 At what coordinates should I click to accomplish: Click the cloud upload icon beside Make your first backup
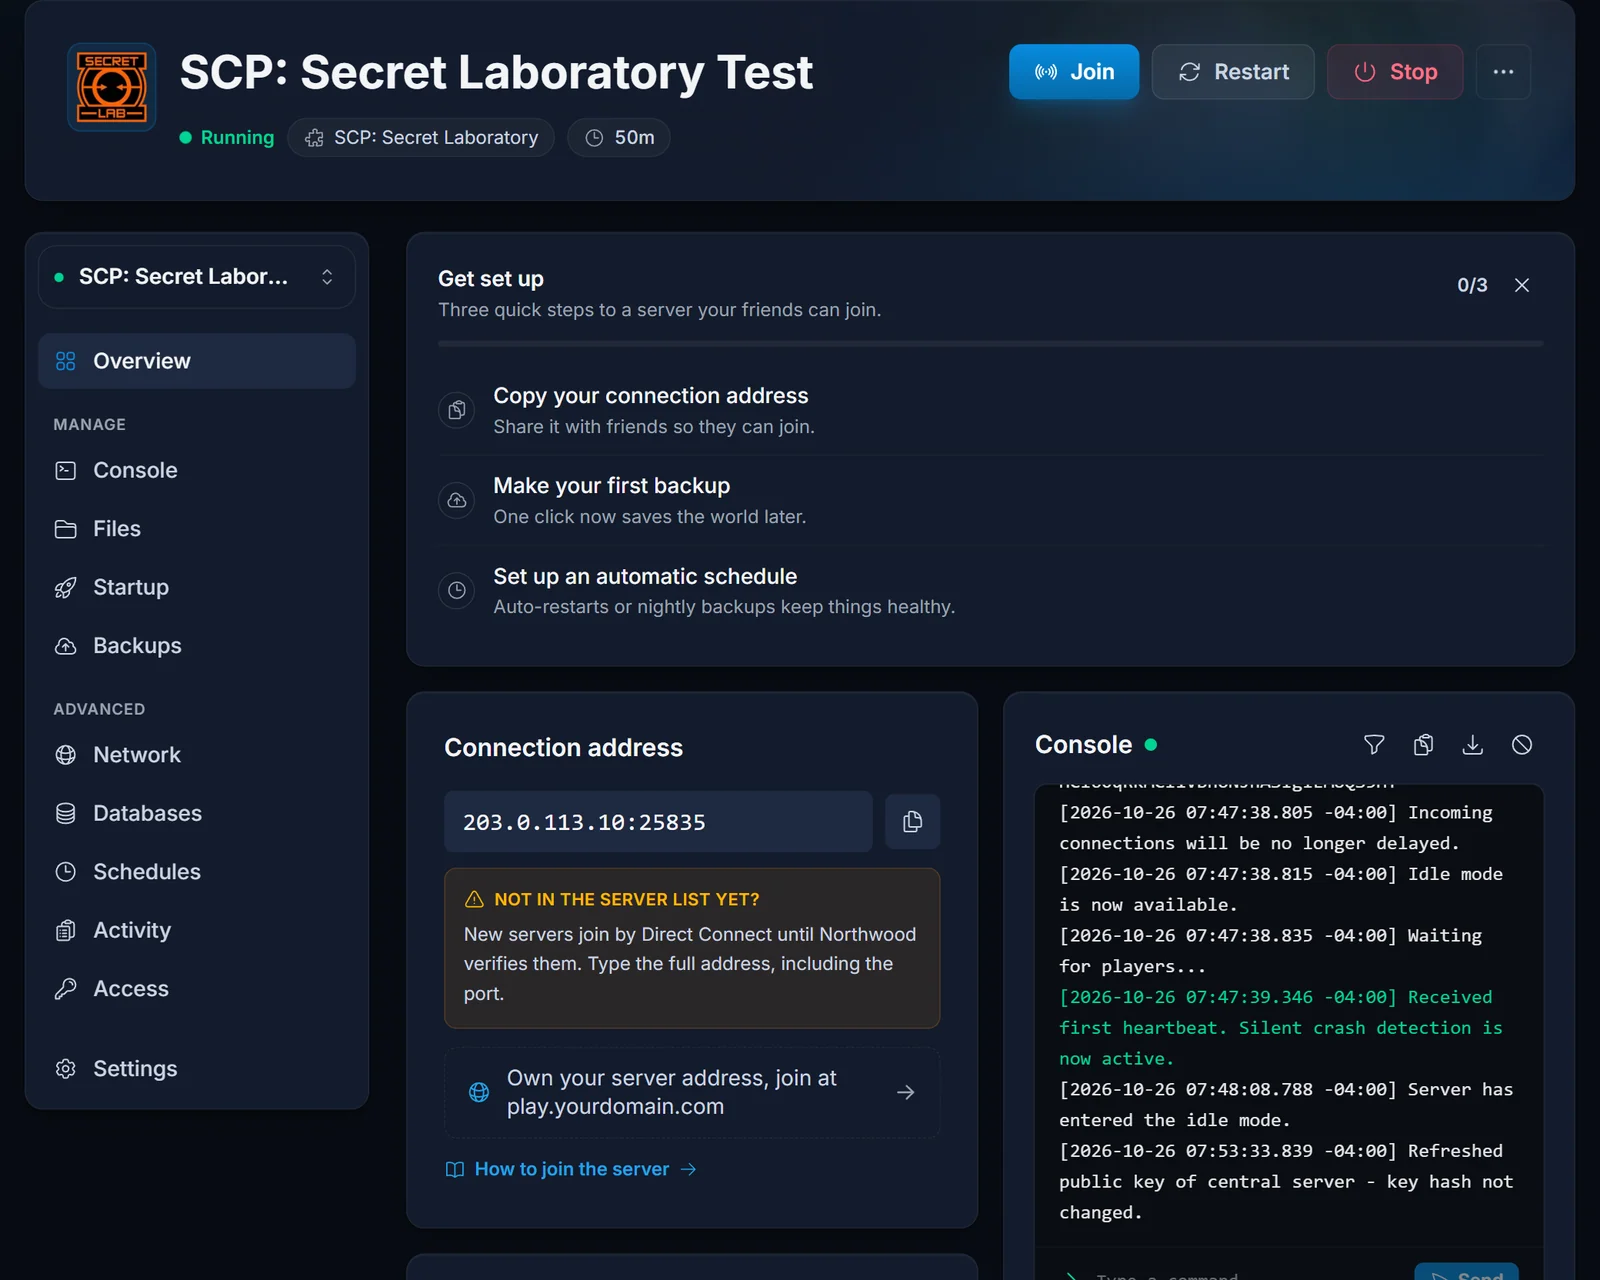(x=457, y=500)
